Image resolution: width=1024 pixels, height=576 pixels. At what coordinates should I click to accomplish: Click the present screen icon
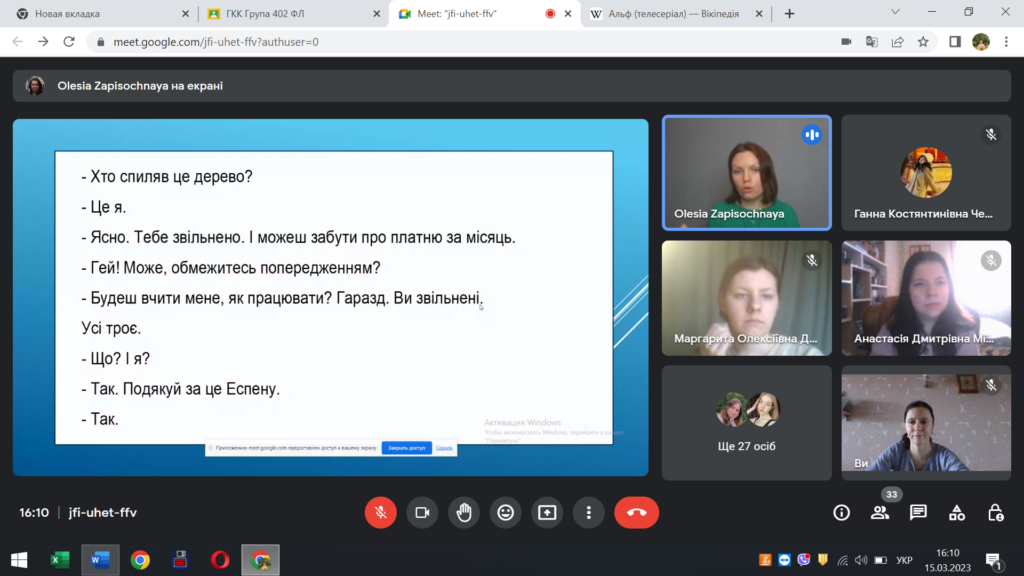coord(547,512)
